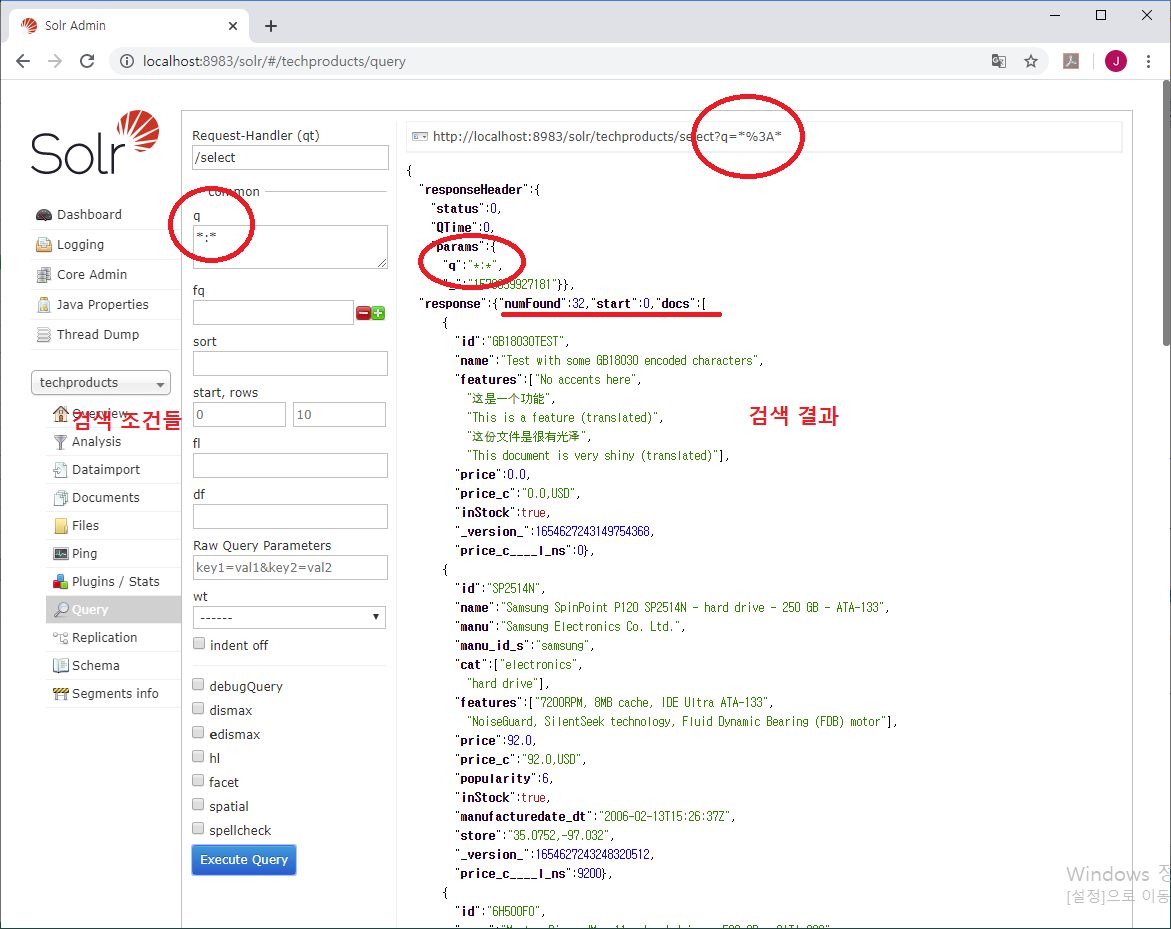Enable the hl checkbox
Screen dimensions: 1171x929
pyautogui.click(x=198, y=756)
